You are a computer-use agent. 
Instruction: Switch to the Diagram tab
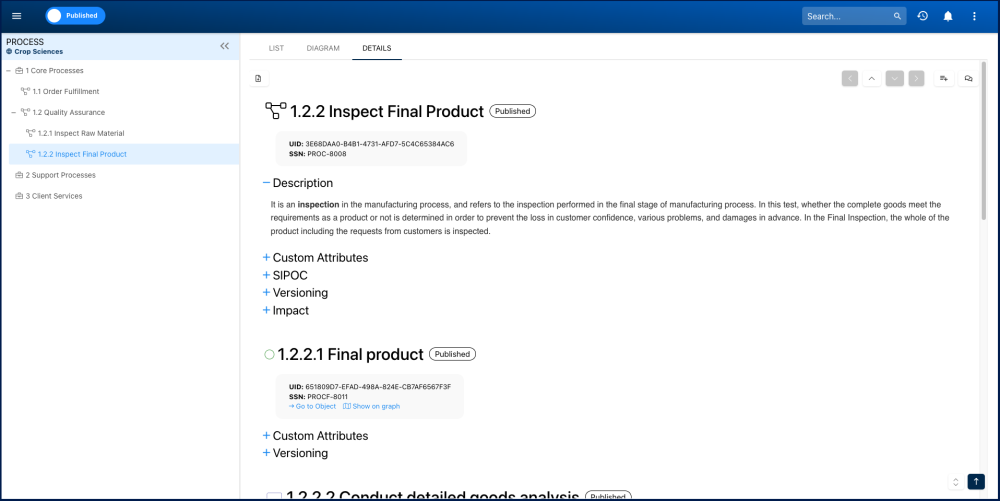(323, 48)
